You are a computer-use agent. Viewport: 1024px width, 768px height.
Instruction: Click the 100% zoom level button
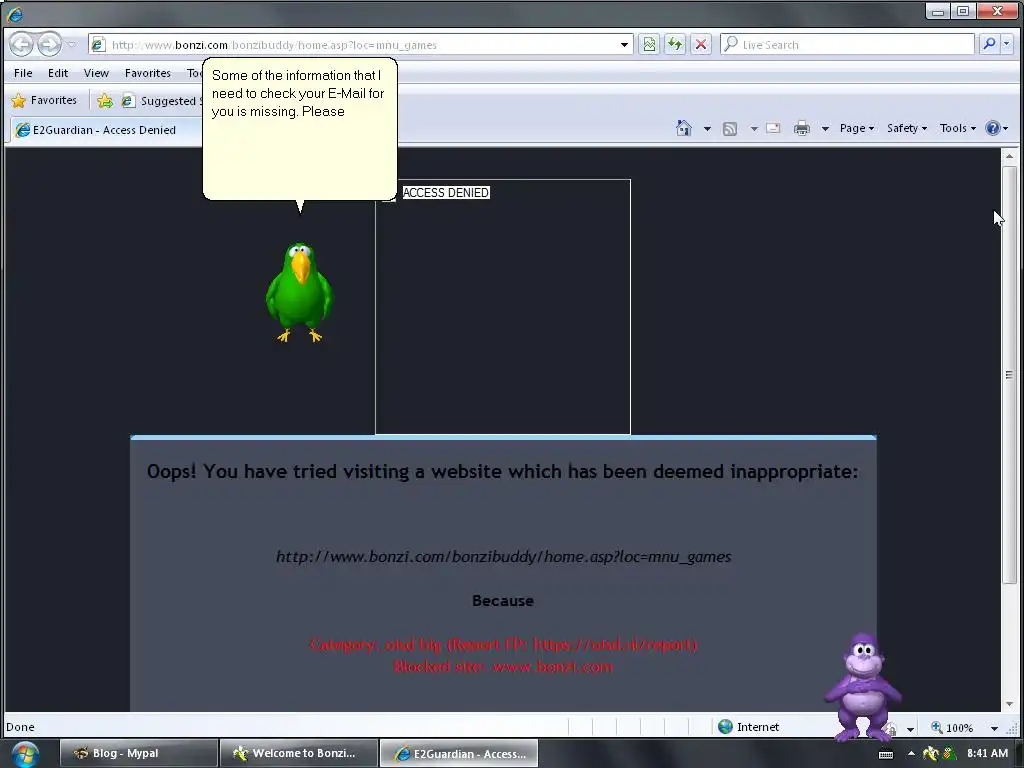(x=952, y=728)
